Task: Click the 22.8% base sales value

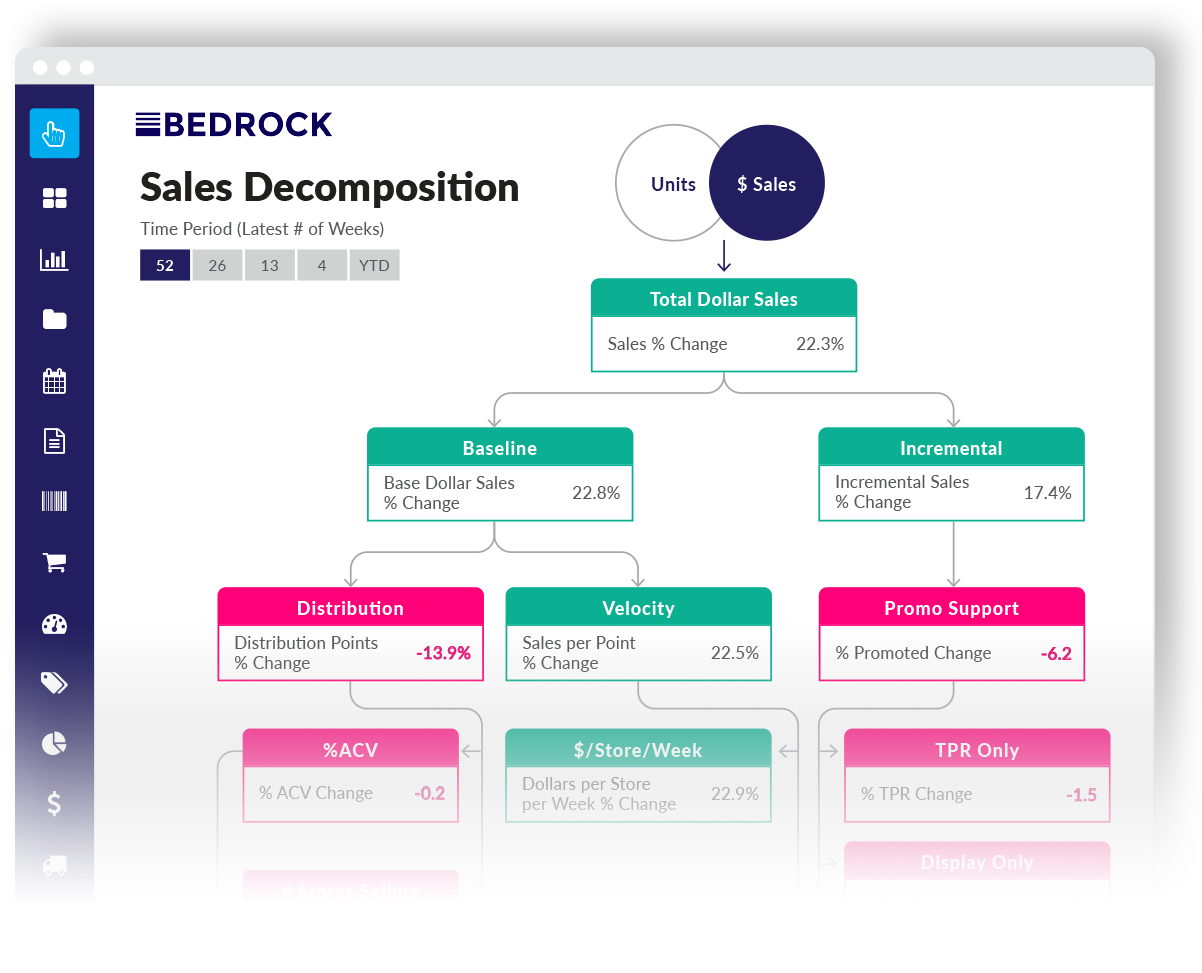Action: click(596, 493)
